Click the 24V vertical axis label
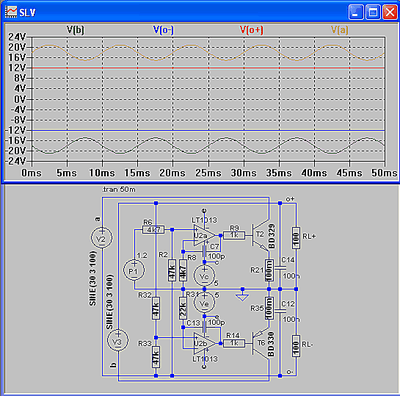 (17, 37)
